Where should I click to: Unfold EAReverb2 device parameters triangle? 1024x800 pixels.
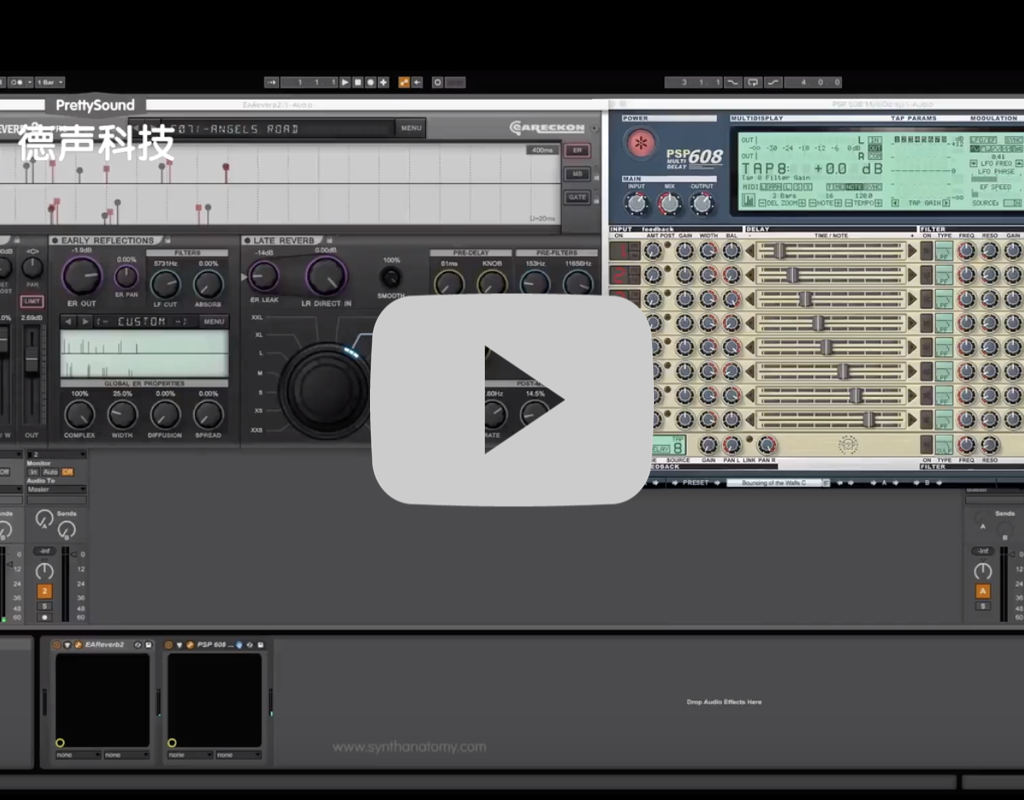pyautogui.click(x=67, y=645)
